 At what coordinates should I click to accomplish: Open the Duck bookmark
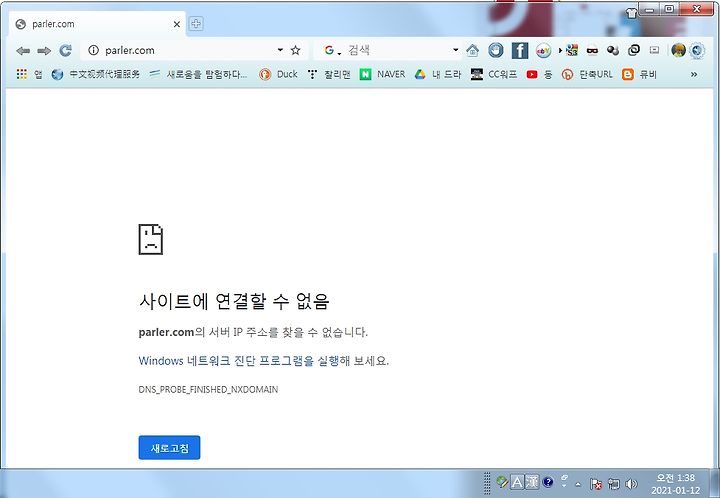tap(278, 74)
